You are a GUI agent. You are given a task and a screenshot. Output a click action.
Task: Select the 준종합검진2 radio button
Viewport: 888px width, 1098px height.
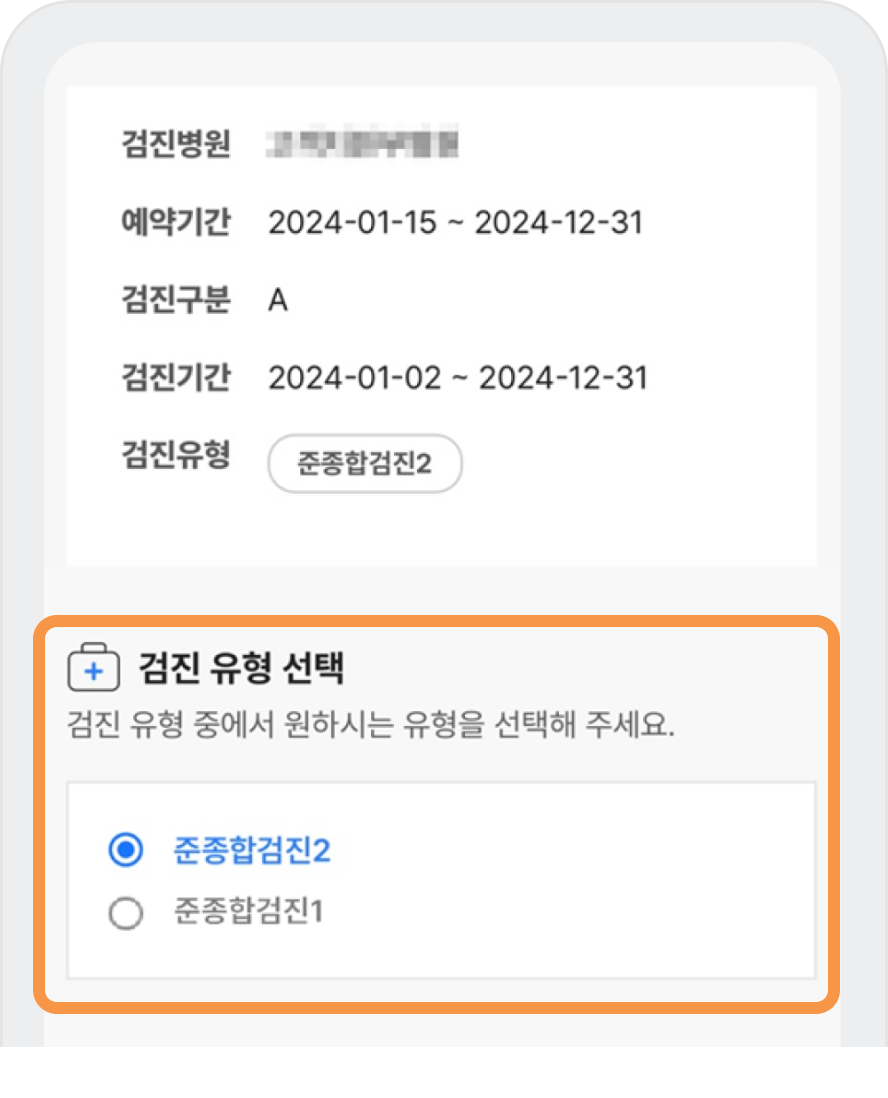pos(126,849)
